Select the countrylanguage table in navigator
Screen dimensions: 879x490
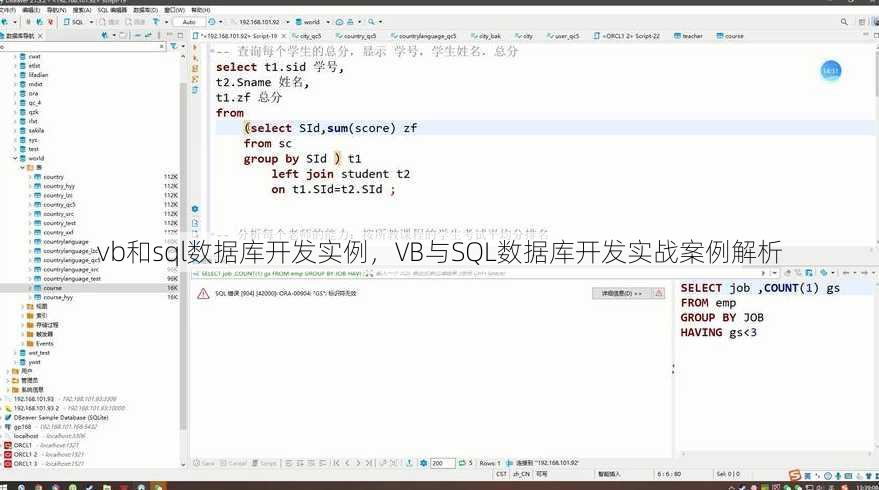66,242
